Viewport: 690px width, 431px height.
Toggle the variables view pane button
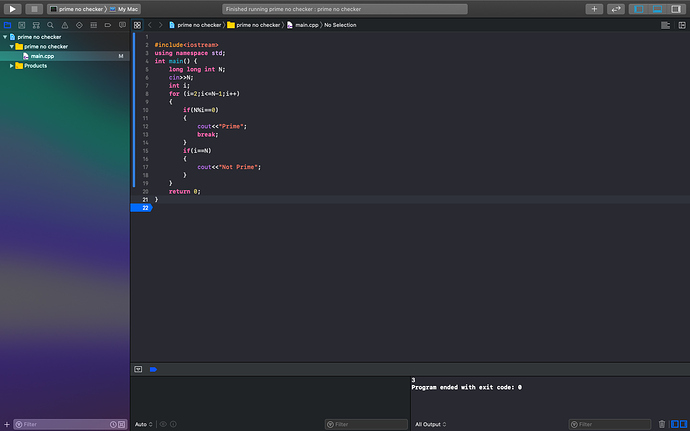[x=675, y=424]
